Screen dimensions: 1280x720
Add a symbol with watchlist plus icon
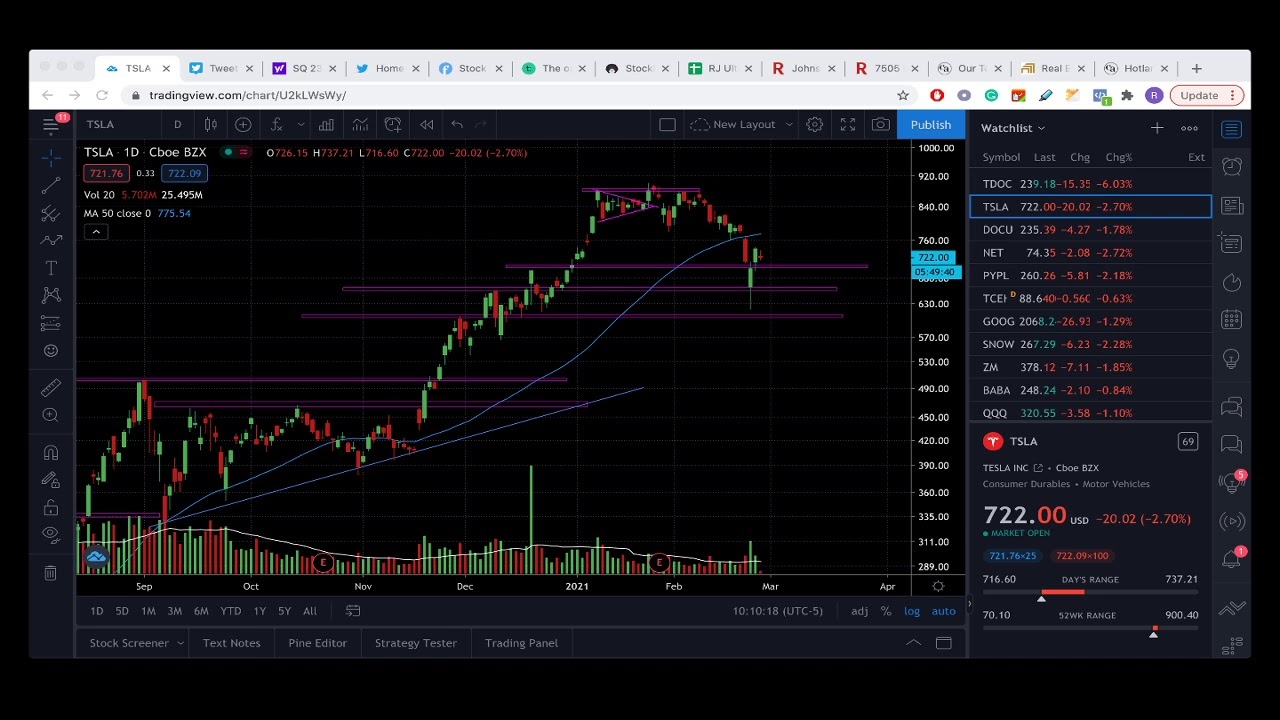[1156, 128]
